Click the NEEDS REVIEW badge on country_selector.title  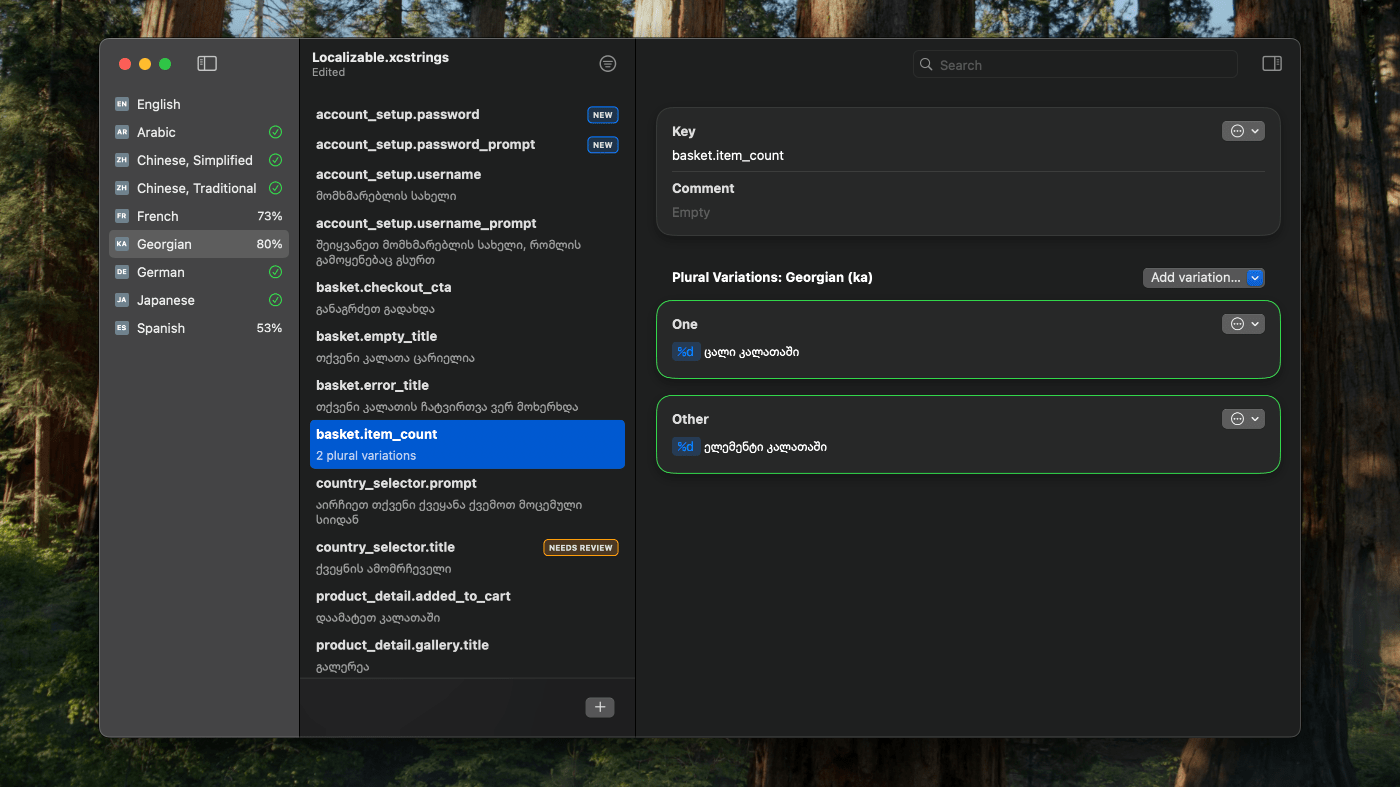pyautogui.click(x=580, y=548)
